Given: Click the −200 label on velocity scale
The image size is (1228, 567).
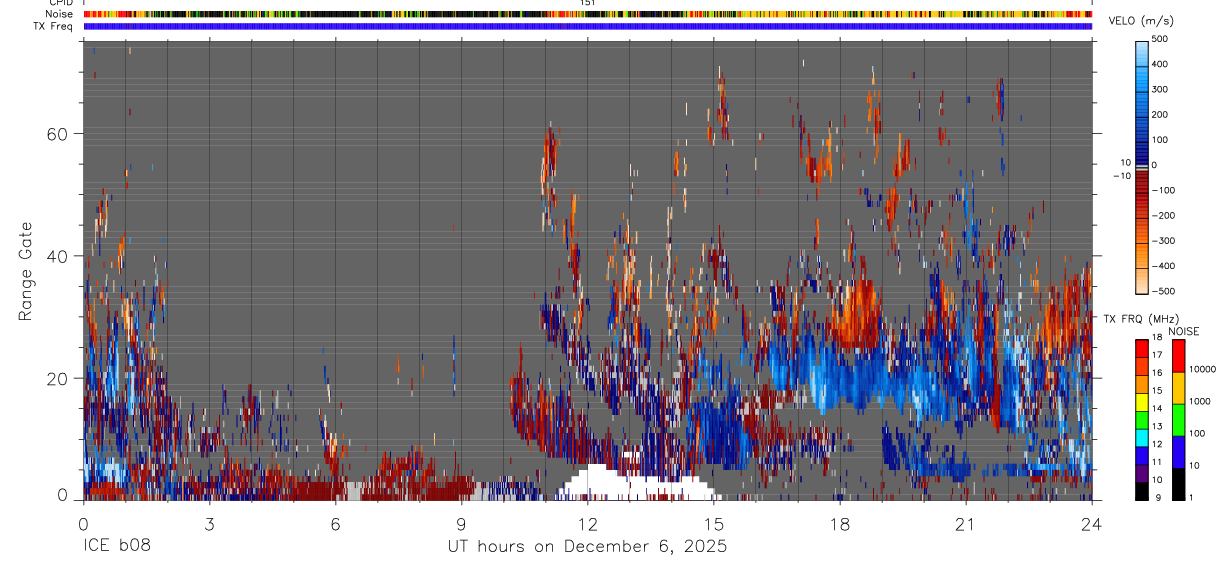Looking at the screenshot, I should pyautogui.click(x=1163, y=215).
